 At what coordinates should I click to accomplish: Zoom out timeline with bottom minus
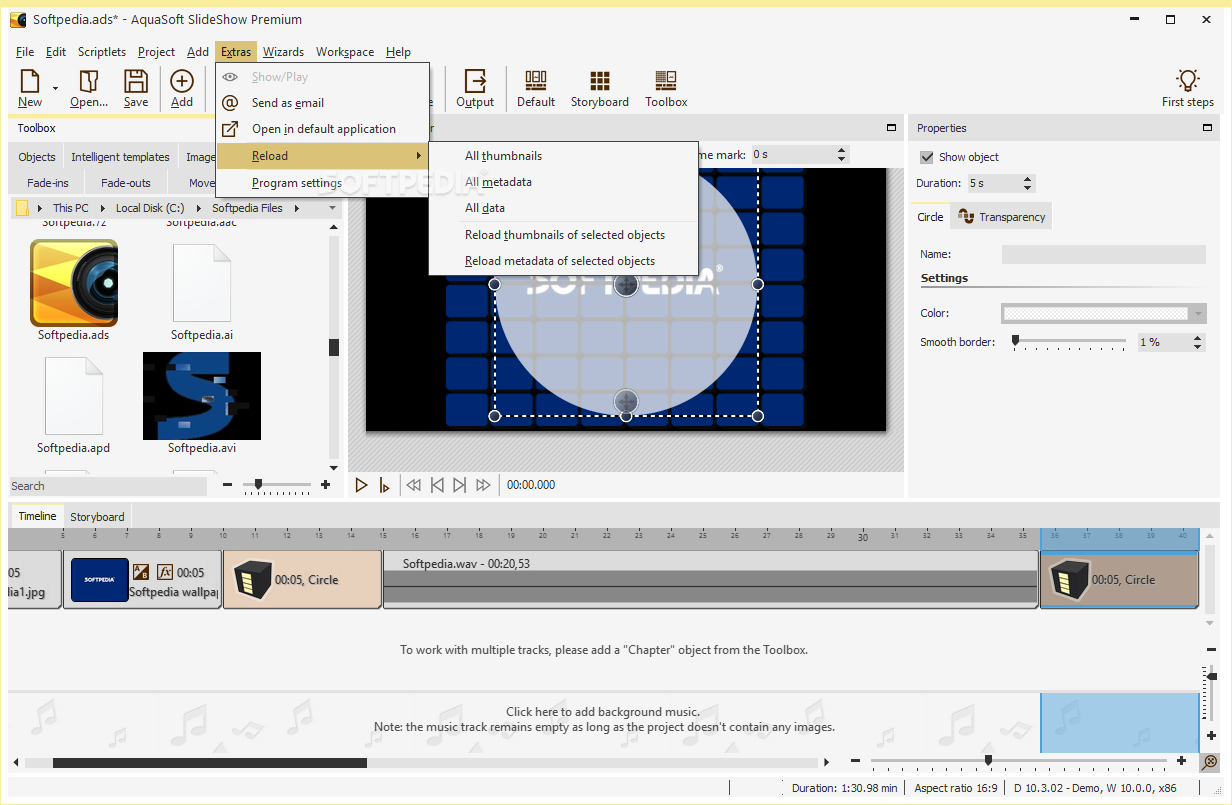[855, 761]
